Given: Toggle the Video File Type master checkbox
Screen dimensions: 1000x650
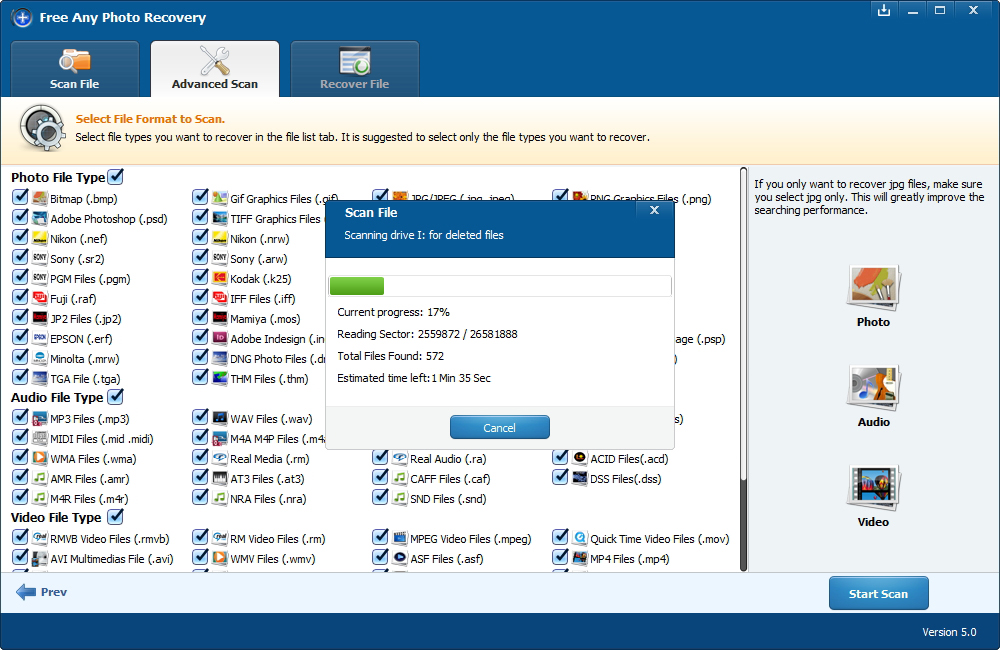Looking at the screenshot, I should tap(115, 517).
